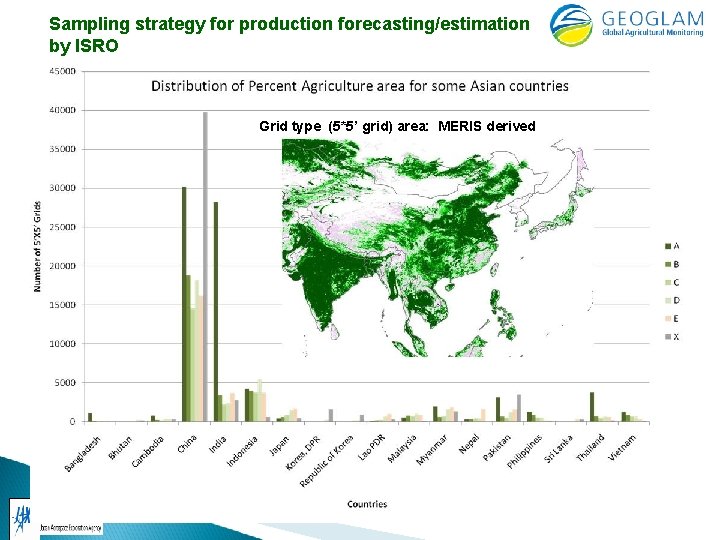The height and width of the screenshot is (540, 720).
Task: Click the tall gray X bar for China
Action: [x=205, y=267]
